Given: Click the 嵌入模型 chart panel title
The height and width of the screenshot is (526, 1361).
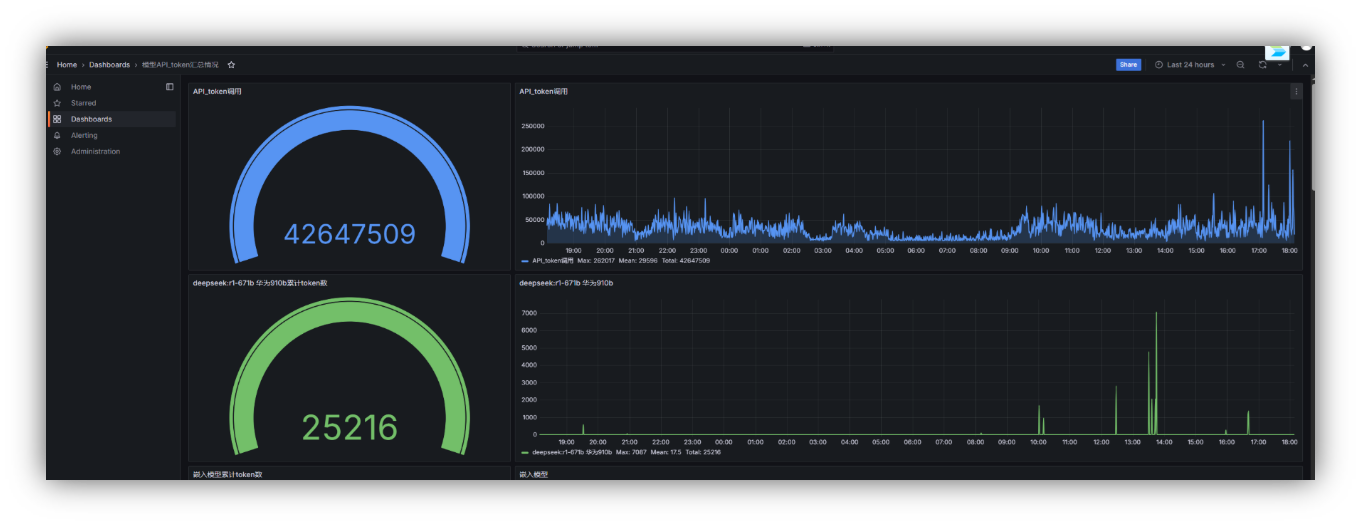Looking at the screenshot, I should (533, 474).
